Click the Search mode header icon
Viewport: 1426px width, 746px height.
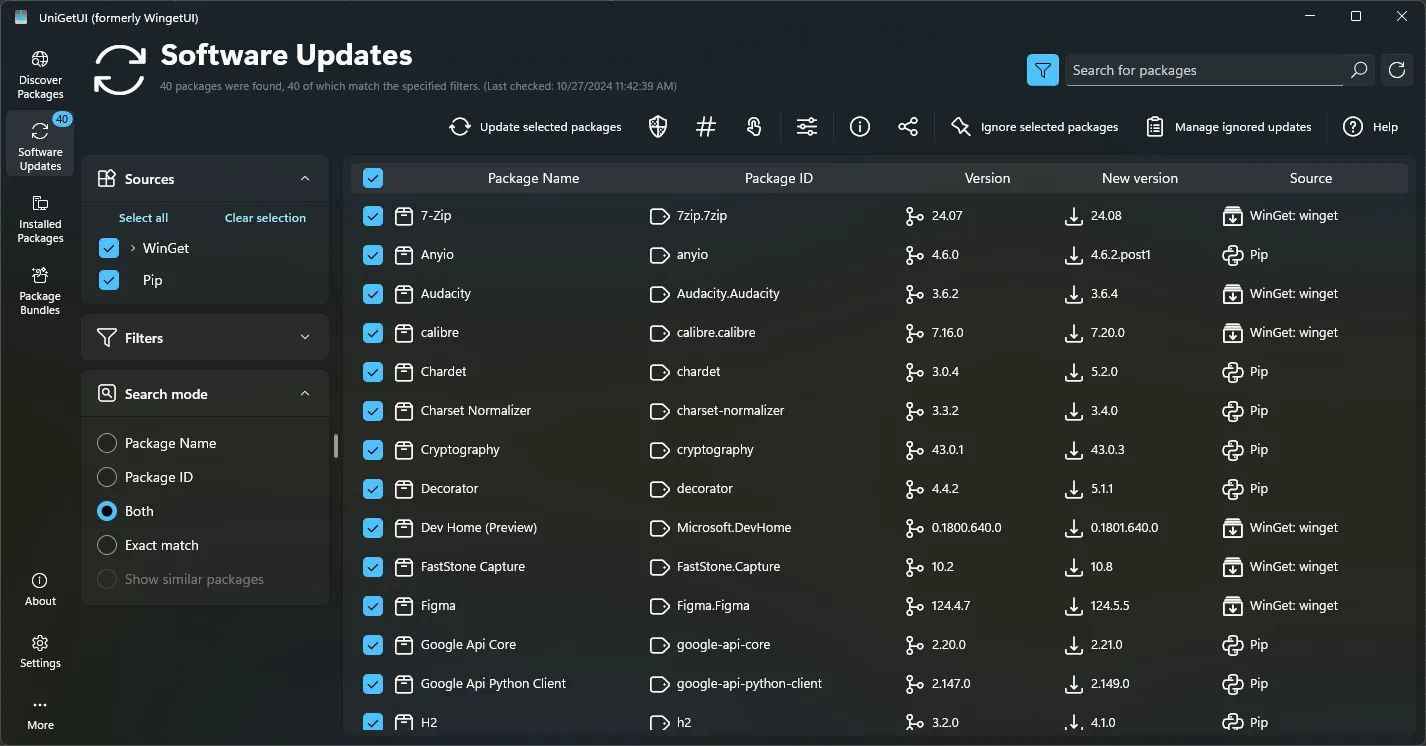pyautogui.click(x=106, y=394)
